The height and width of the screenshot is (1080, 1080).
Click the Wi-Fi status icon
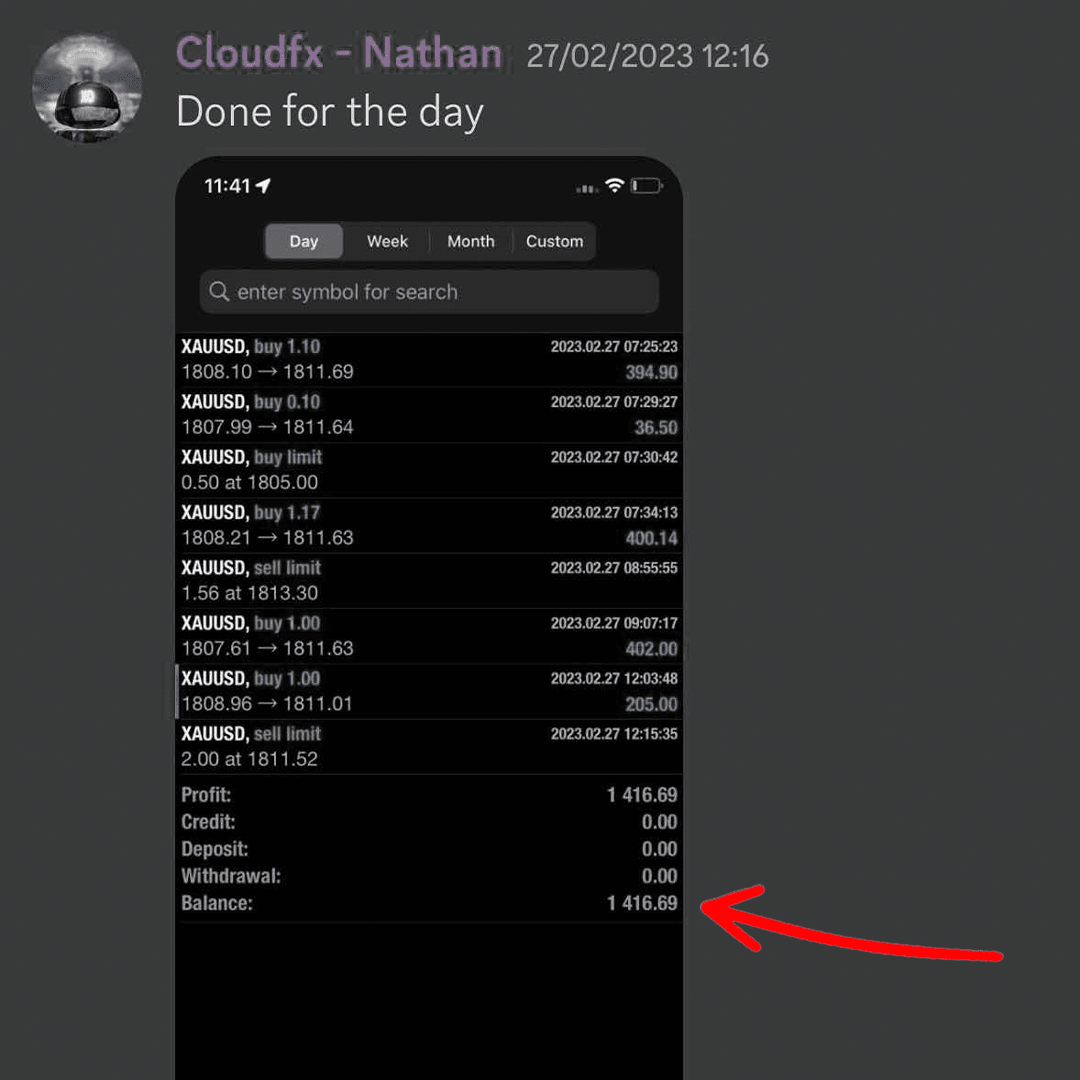click(x=614, y=185)
